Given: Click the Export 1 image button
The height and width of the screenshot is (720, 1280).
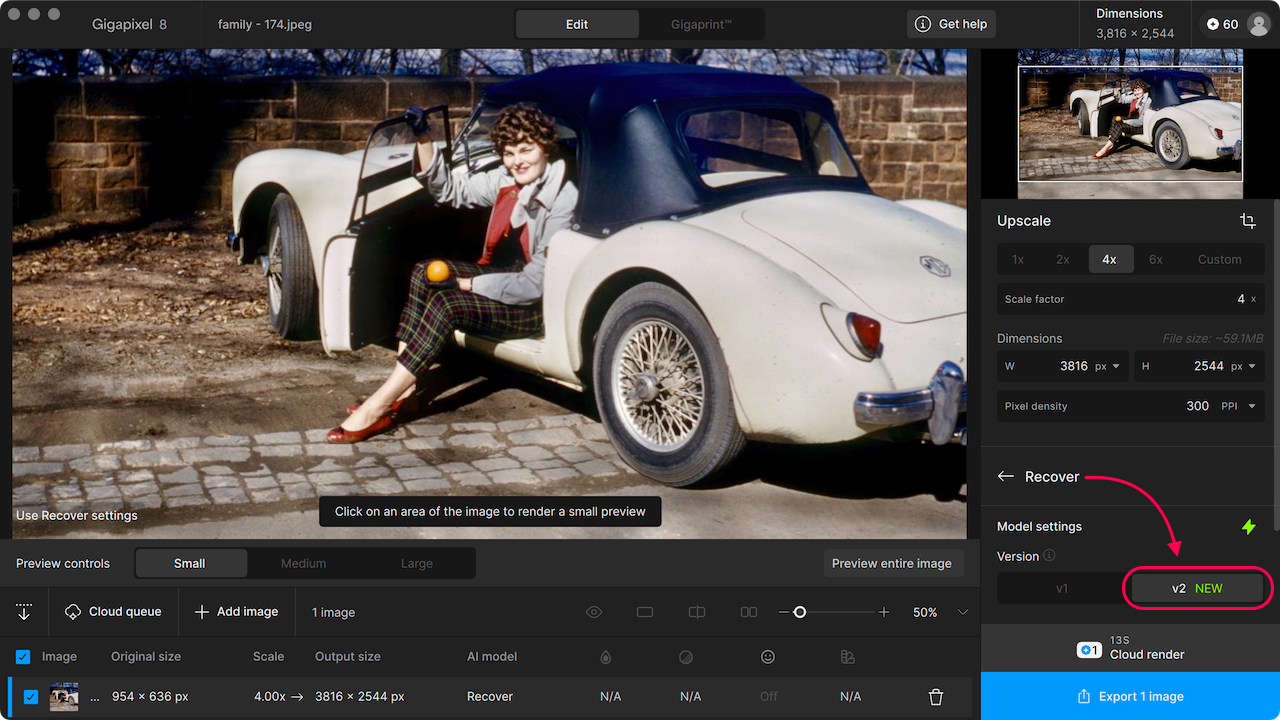Looking at the screenshot, I should [x=1130, y=696].
